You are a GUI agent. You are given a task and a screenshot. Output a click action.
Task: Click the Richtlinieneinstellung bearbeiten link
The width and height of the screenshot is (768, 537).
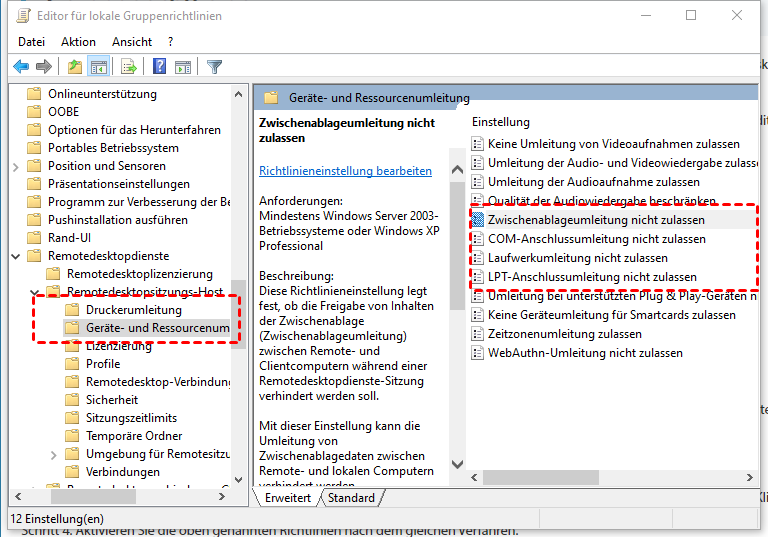(345, 171)
